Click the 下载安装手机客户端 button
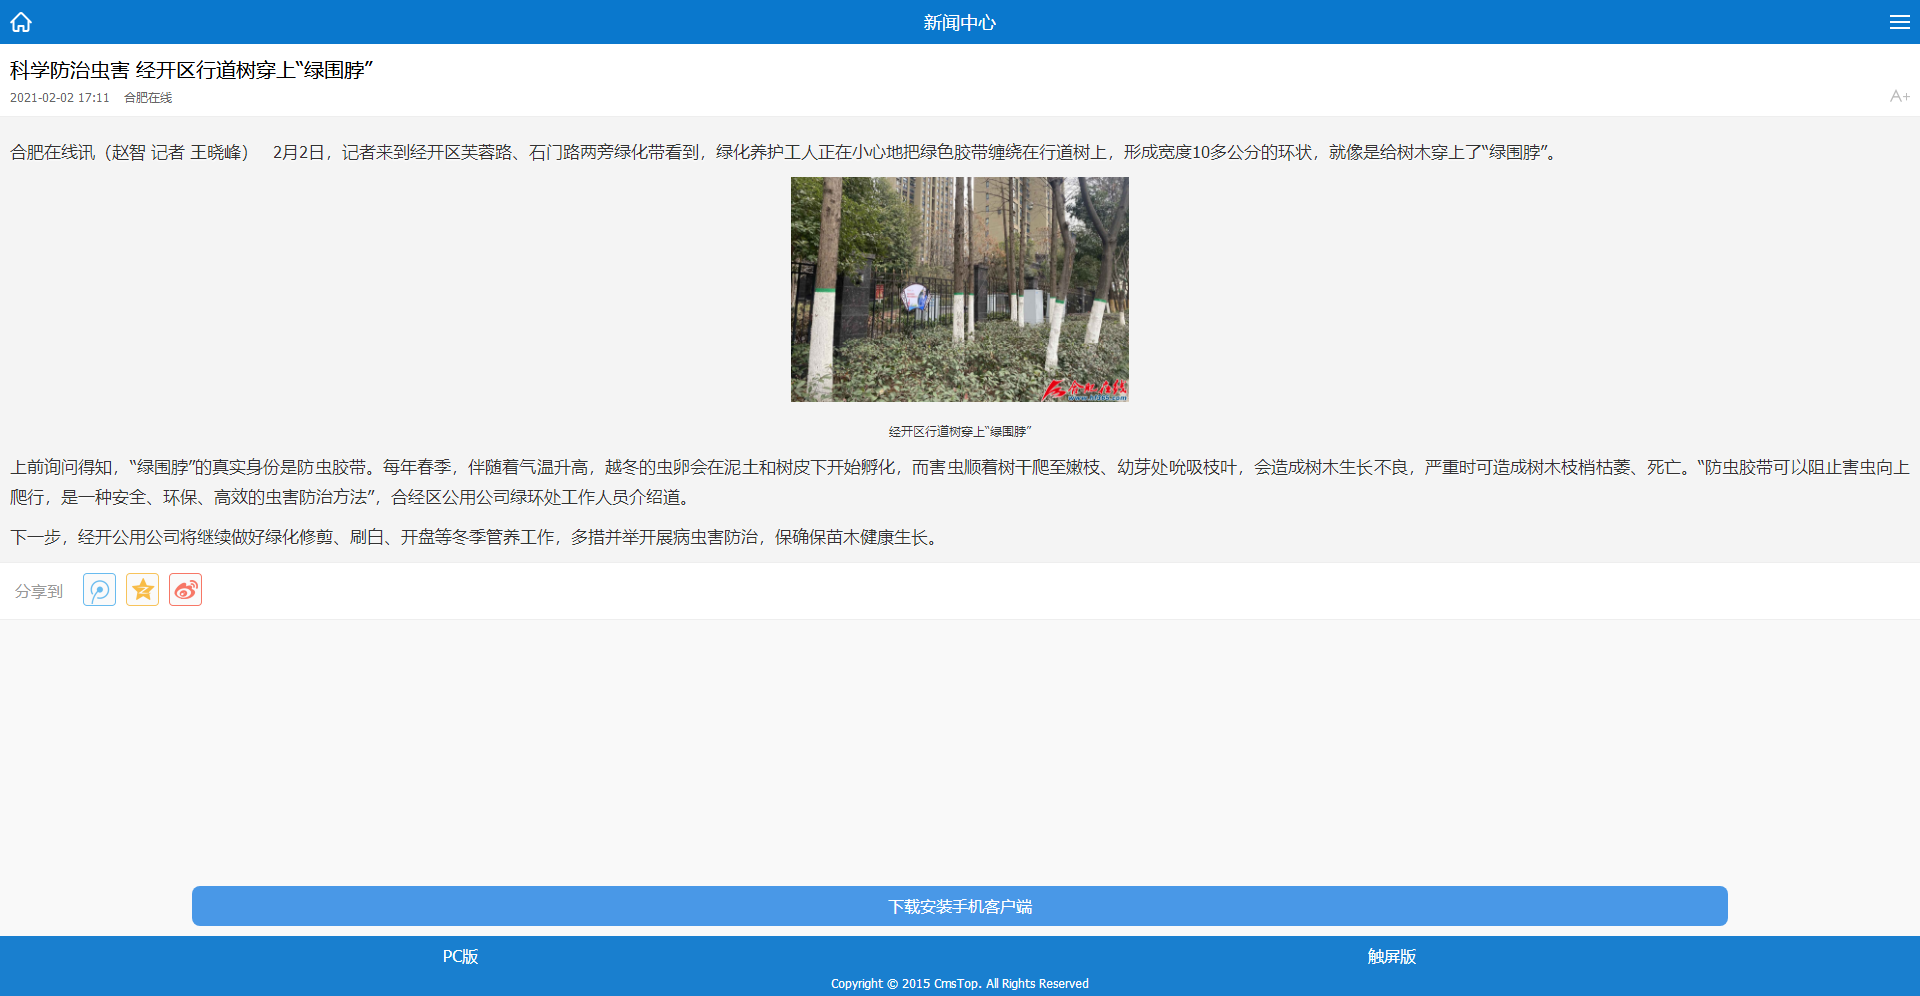 click(960, 906)
